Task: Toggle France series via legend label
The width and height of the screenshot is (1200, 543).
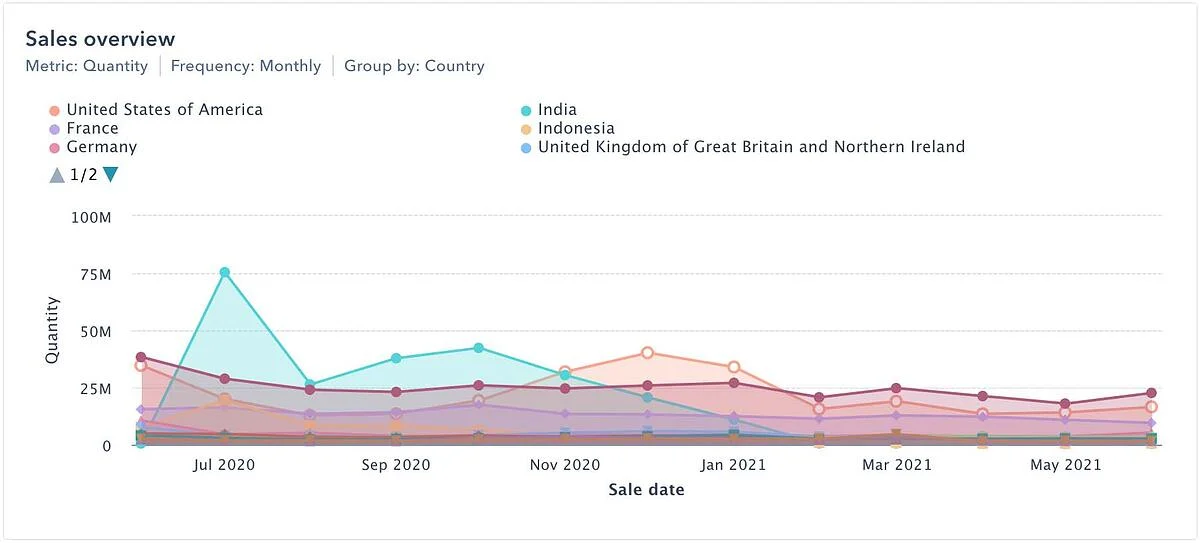Action: coord(92,129)
